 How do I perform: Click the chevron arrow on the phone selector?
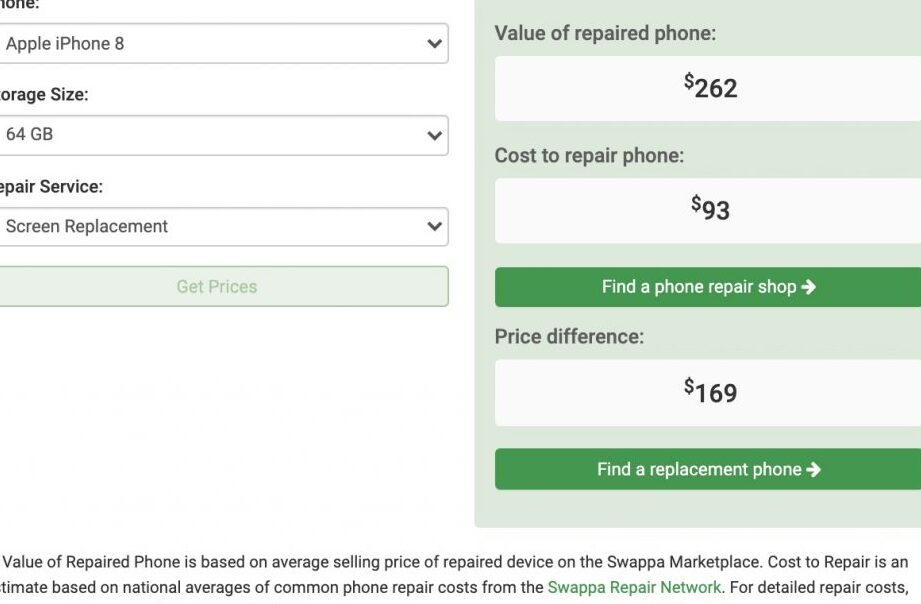[434, 44]
